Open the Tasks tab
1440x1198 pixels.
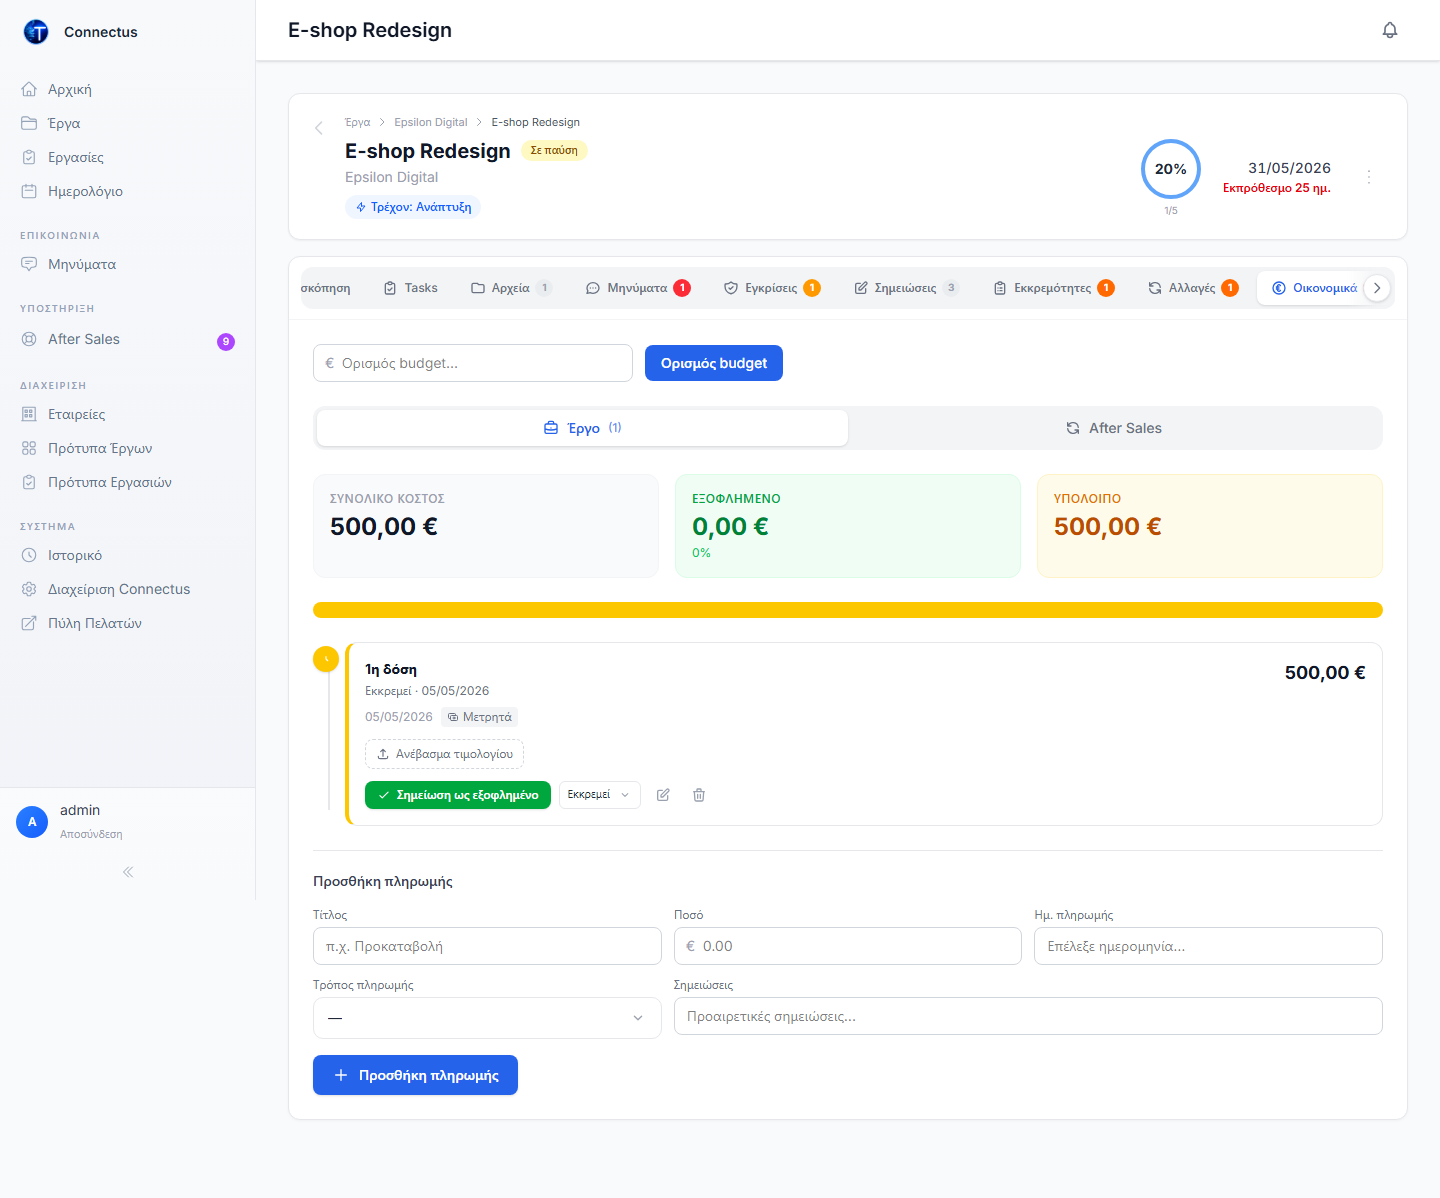click(410, 288)
